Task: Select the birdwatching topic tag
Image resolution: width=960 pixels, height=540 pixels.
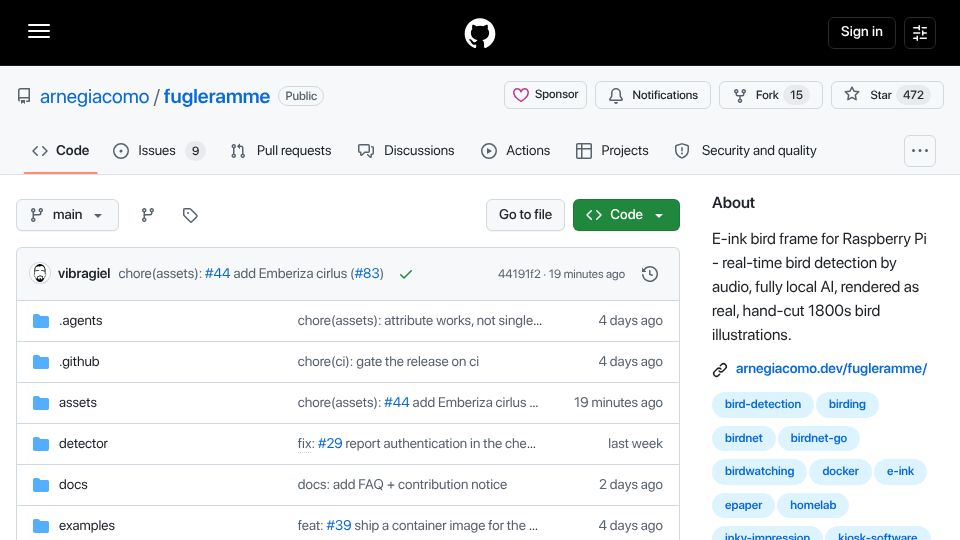Action: click(x=759, y=471)
